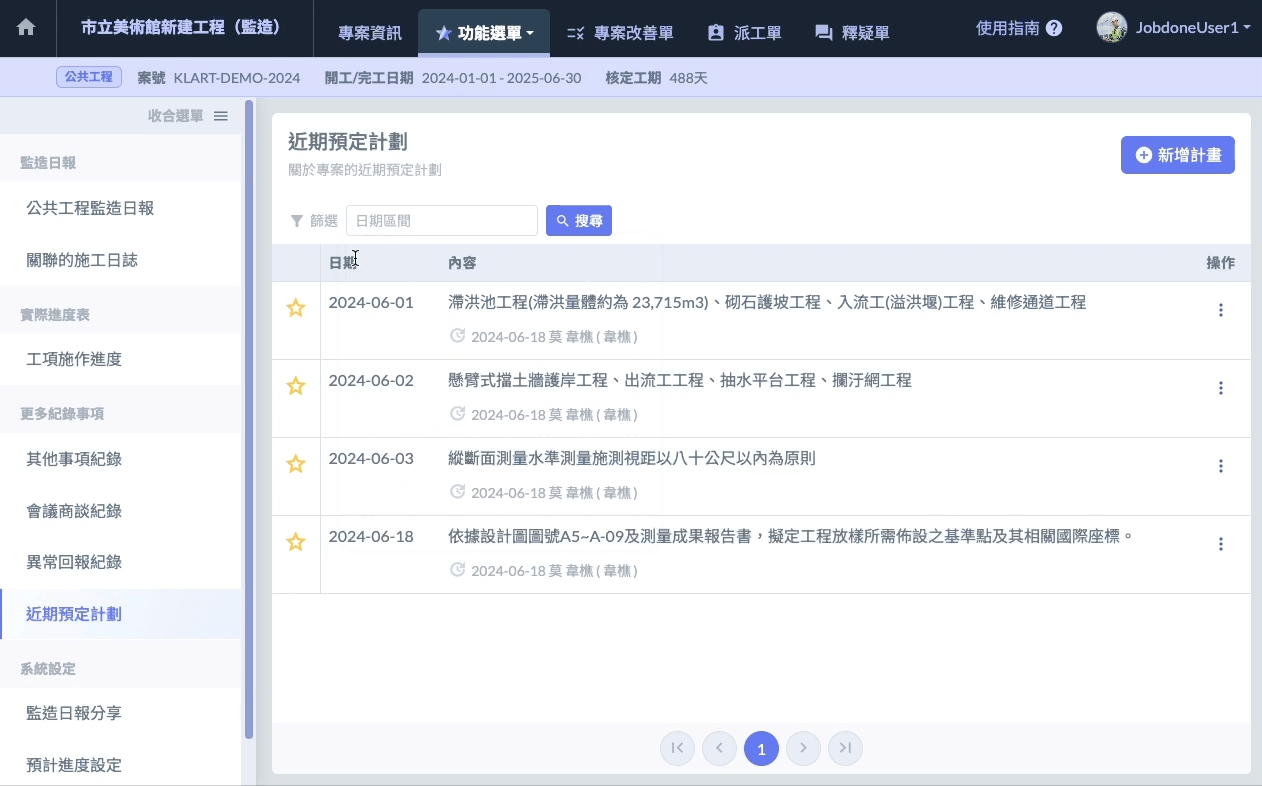1262x786 pixels.
Task: Go to the last page of results
Action: pos(845,748)
